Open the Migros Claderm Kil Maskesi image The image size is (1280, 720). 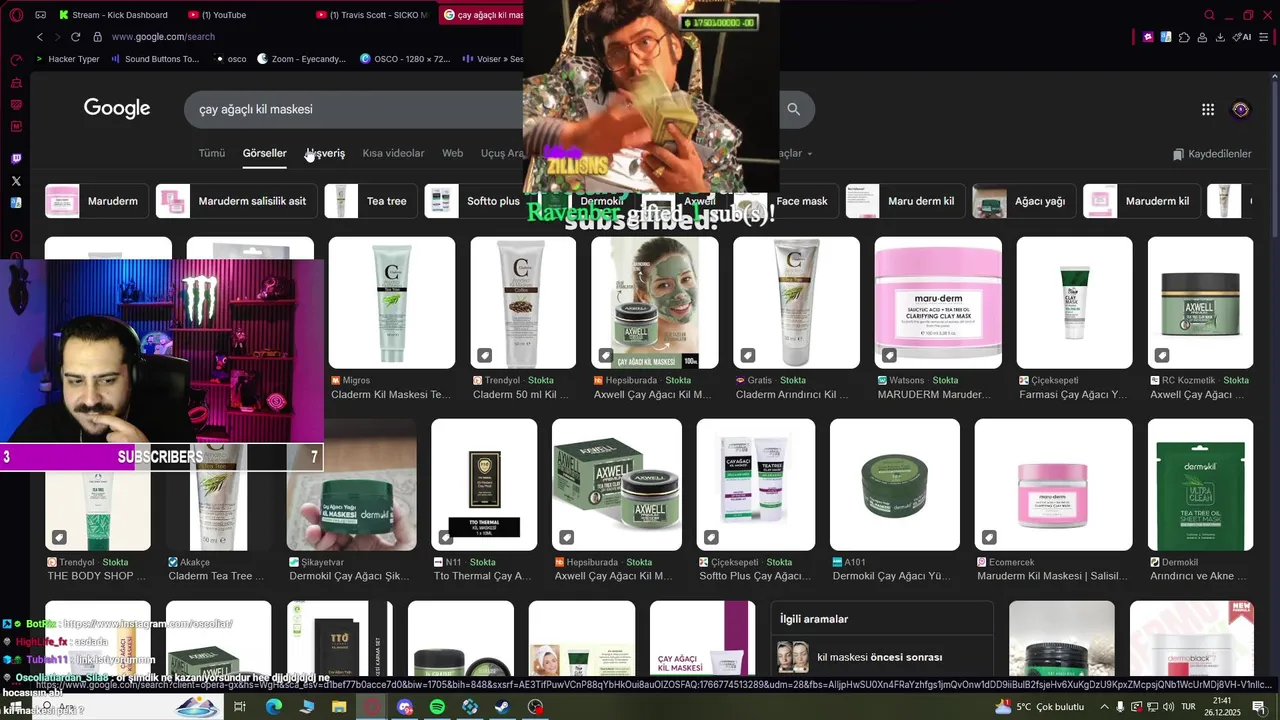[392, 303]
